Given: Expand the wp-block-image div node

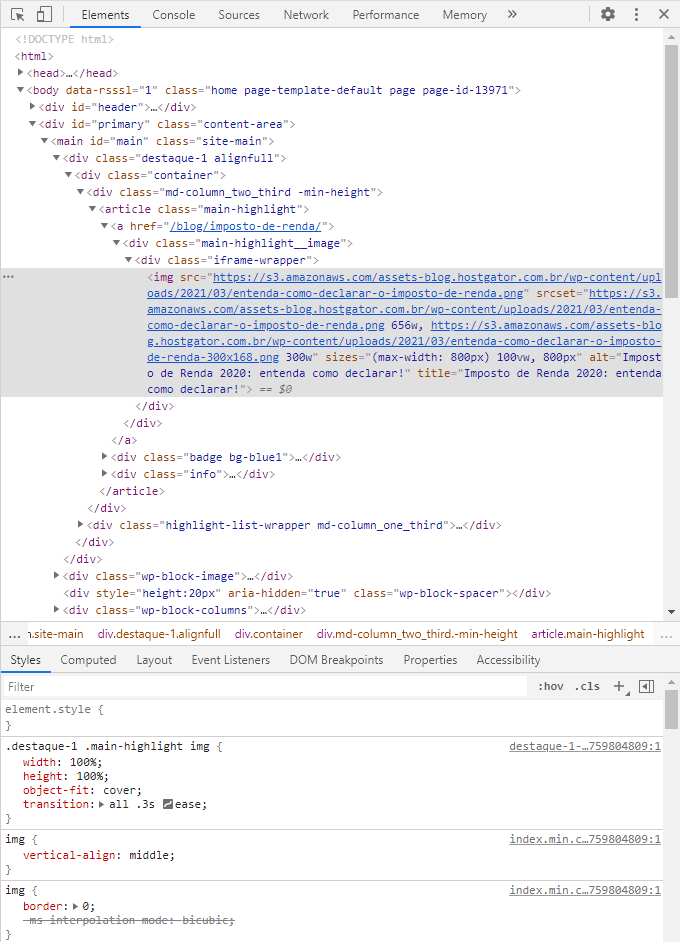Looking at the screenshot, I should click(57, 576).
